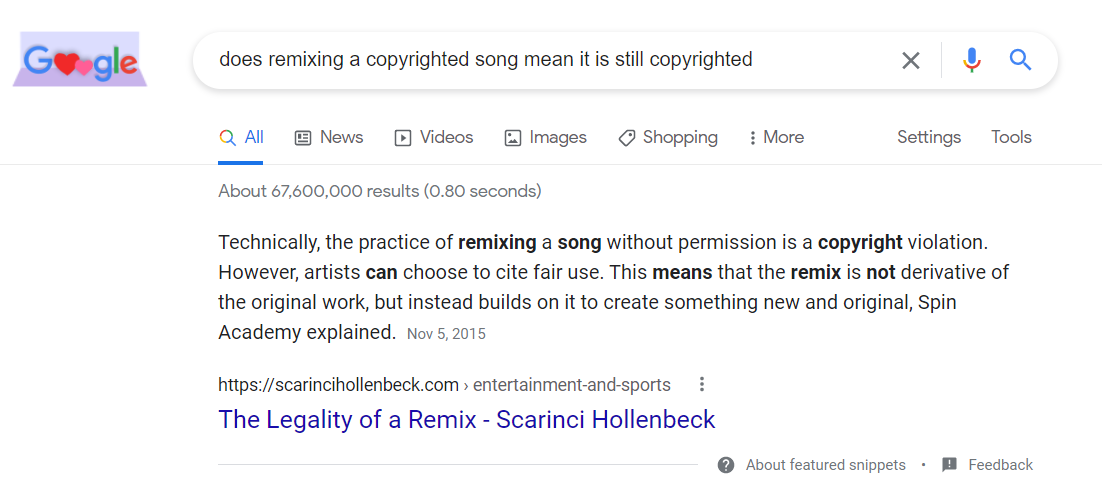This screenshot has height=488, width=1102.
Task: Expand the Tools options
Action: coord(1011,138)
